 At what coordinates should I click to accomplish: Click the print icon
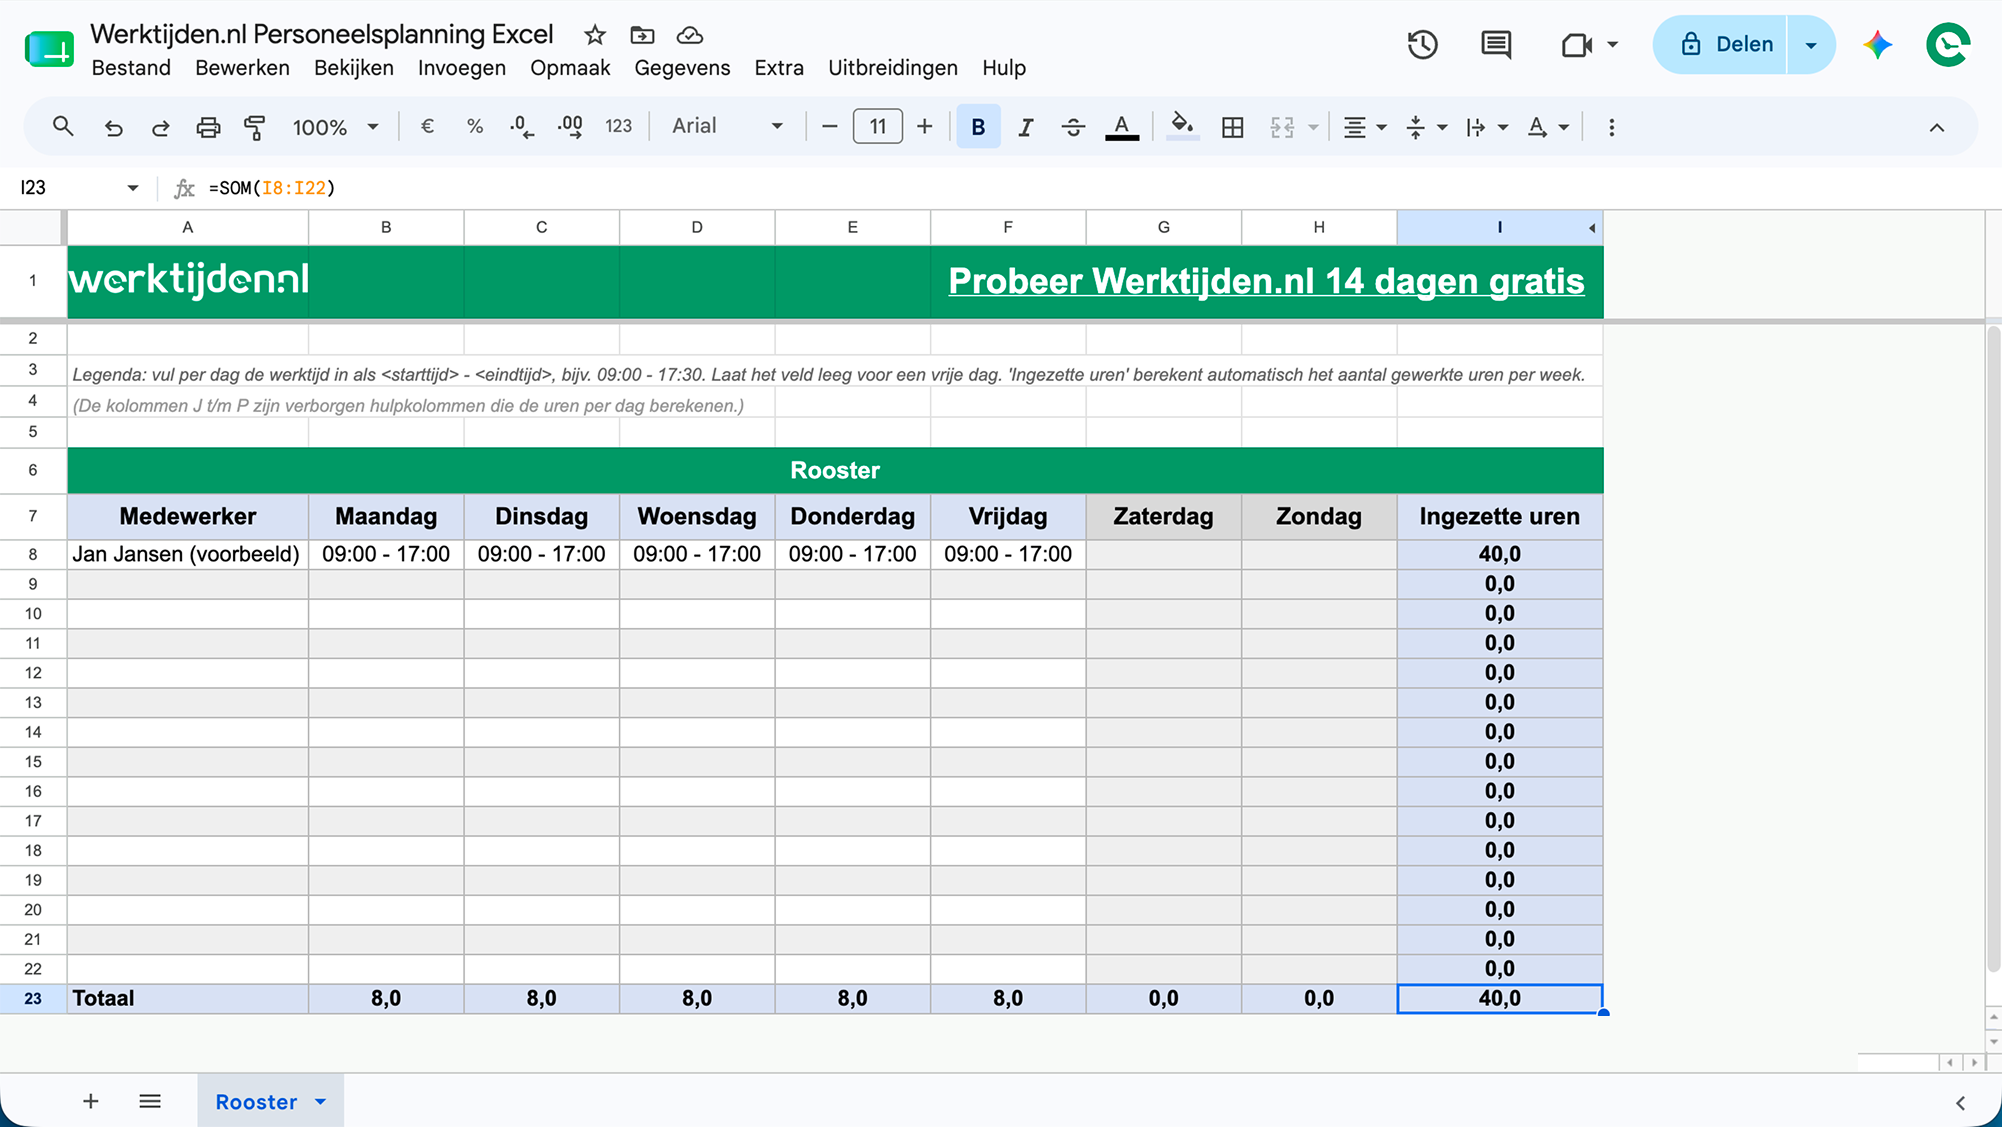click(208, 127)
